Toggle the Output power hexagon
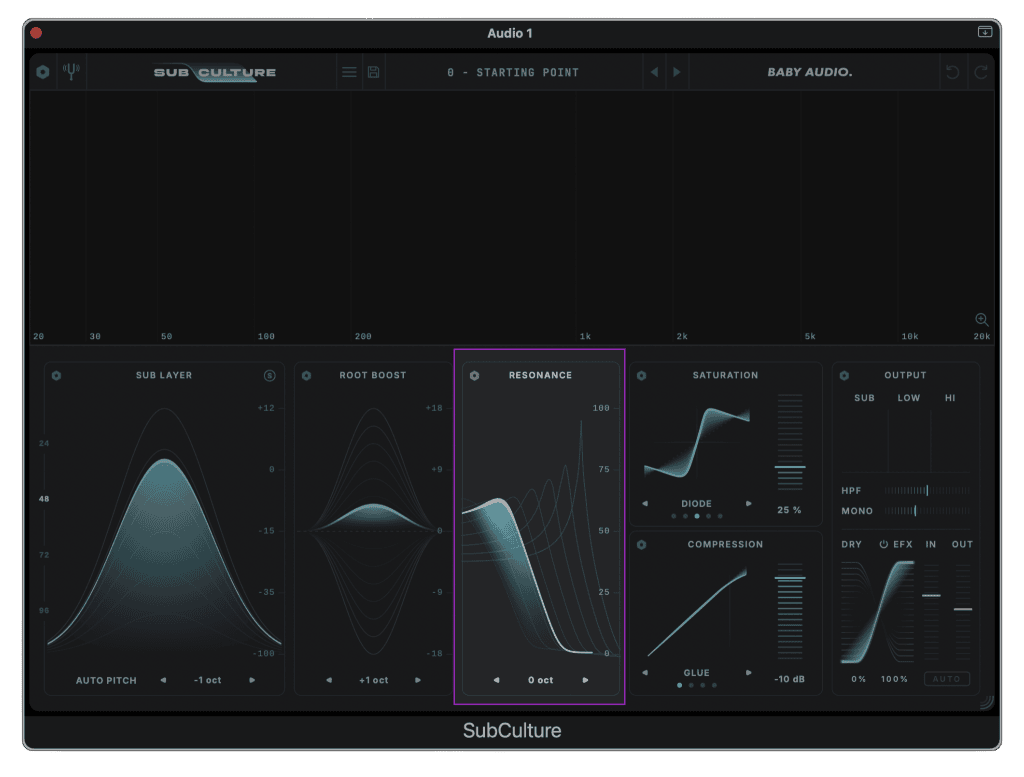1024x777 pixels. (x=844, y=375)
